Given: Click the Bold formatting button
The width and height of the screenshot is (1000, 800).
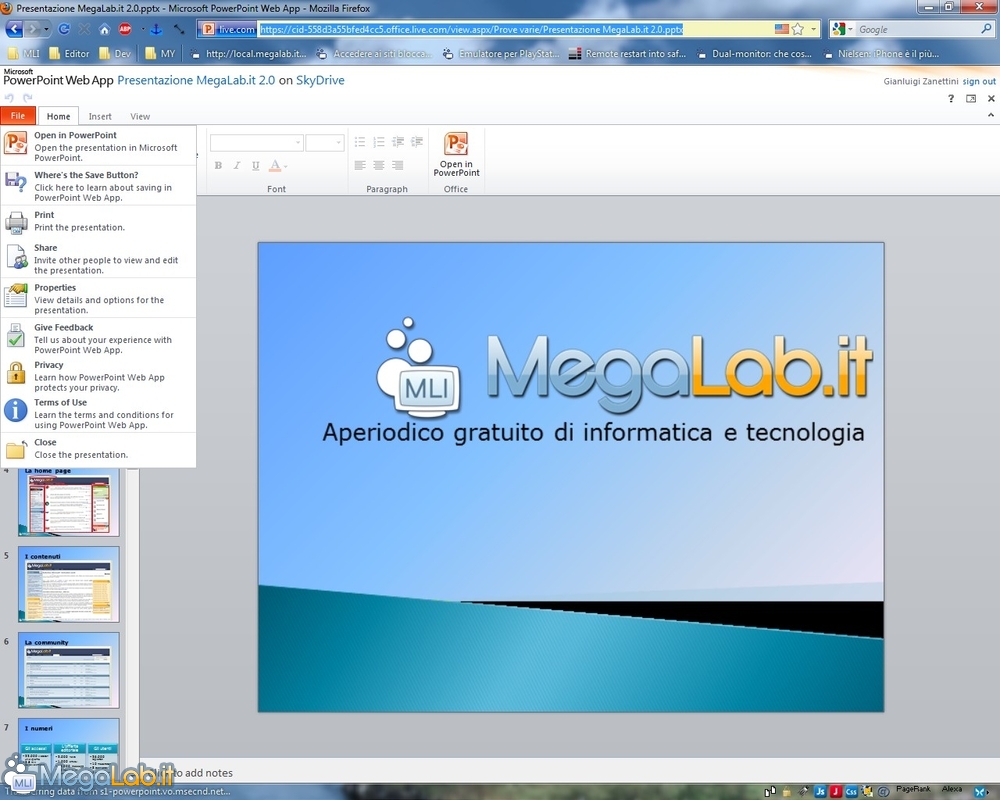Looking at the screenshot, I should click(x=218, y=166).
